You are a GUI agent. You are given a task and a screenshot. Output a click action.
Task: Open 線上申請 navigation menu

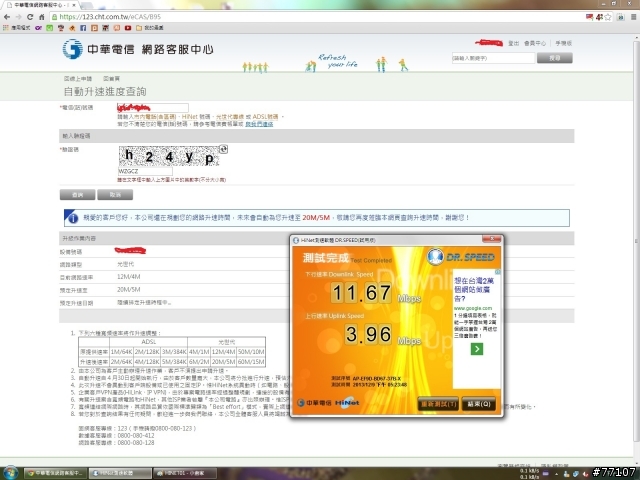tap(78, 78)
